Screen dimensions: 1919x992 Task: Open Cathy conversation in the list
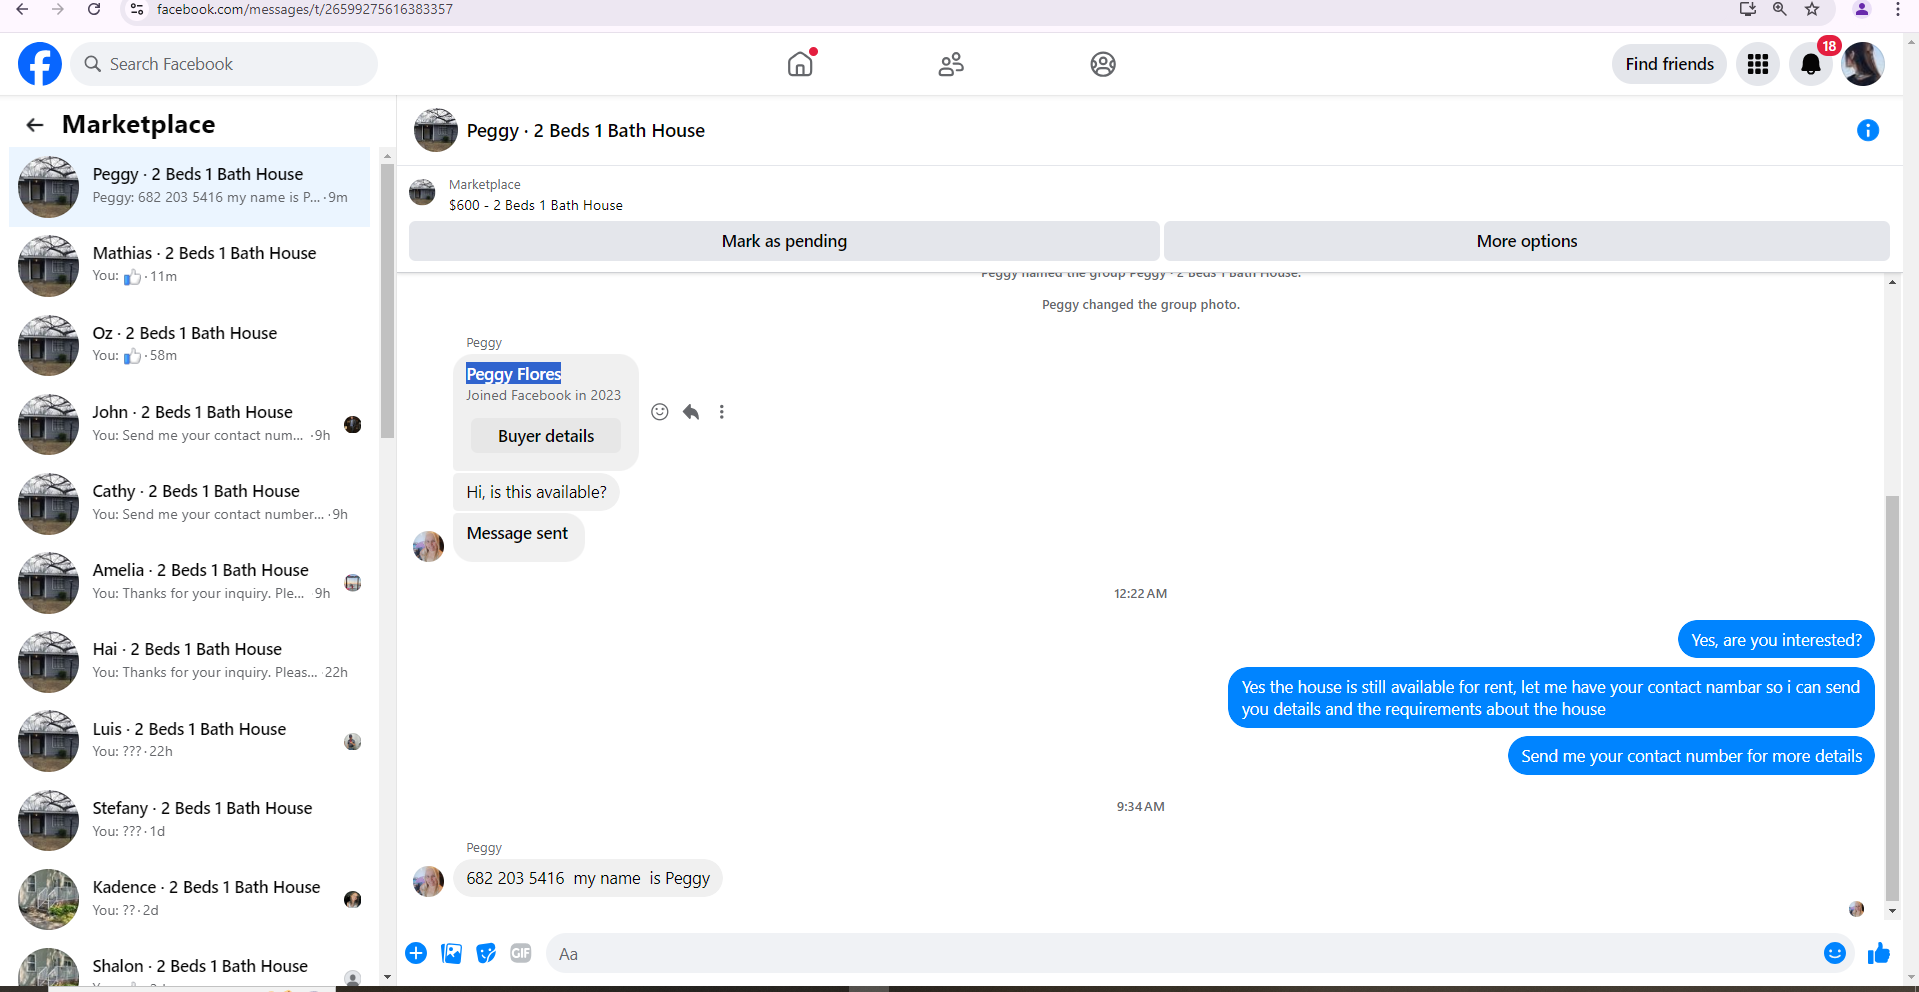pos(190,503)
